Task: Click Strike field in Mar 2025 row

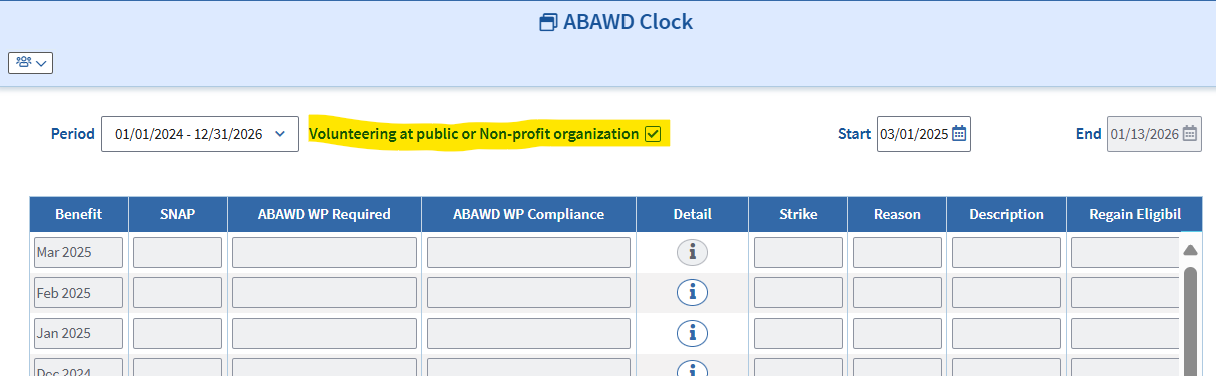Action: click(798, 253)
